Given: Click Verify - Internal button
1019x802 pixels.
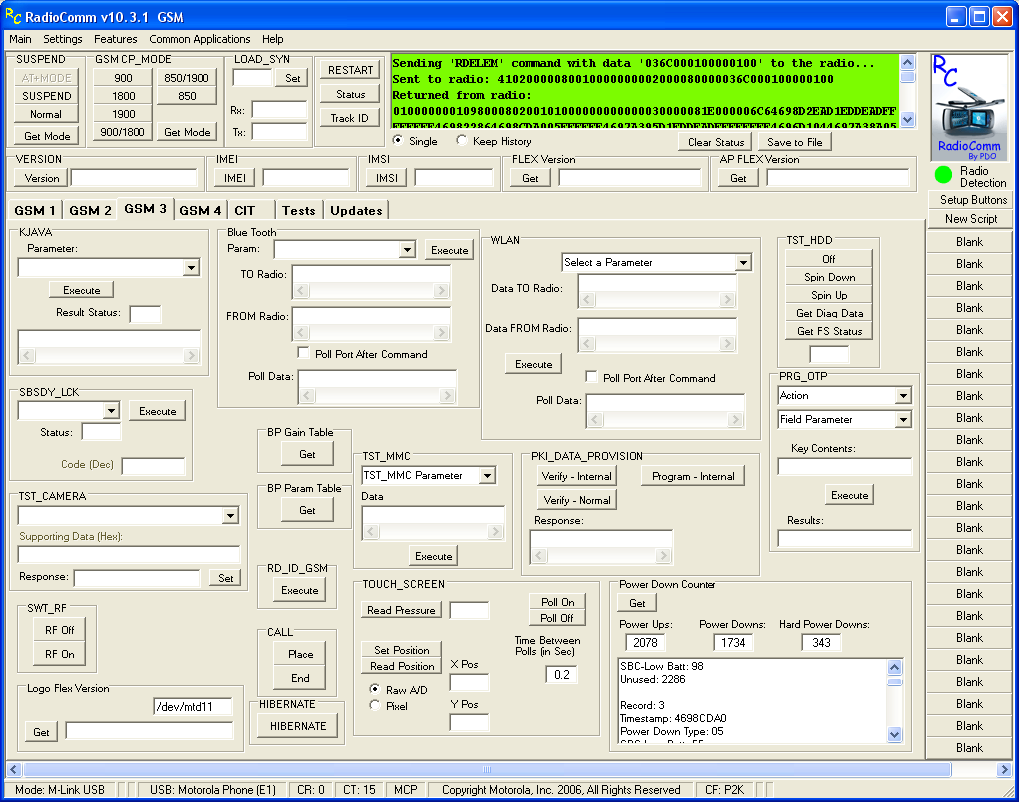Looking at the screenshot, I should pyautogui.click(x=576, y=476).
